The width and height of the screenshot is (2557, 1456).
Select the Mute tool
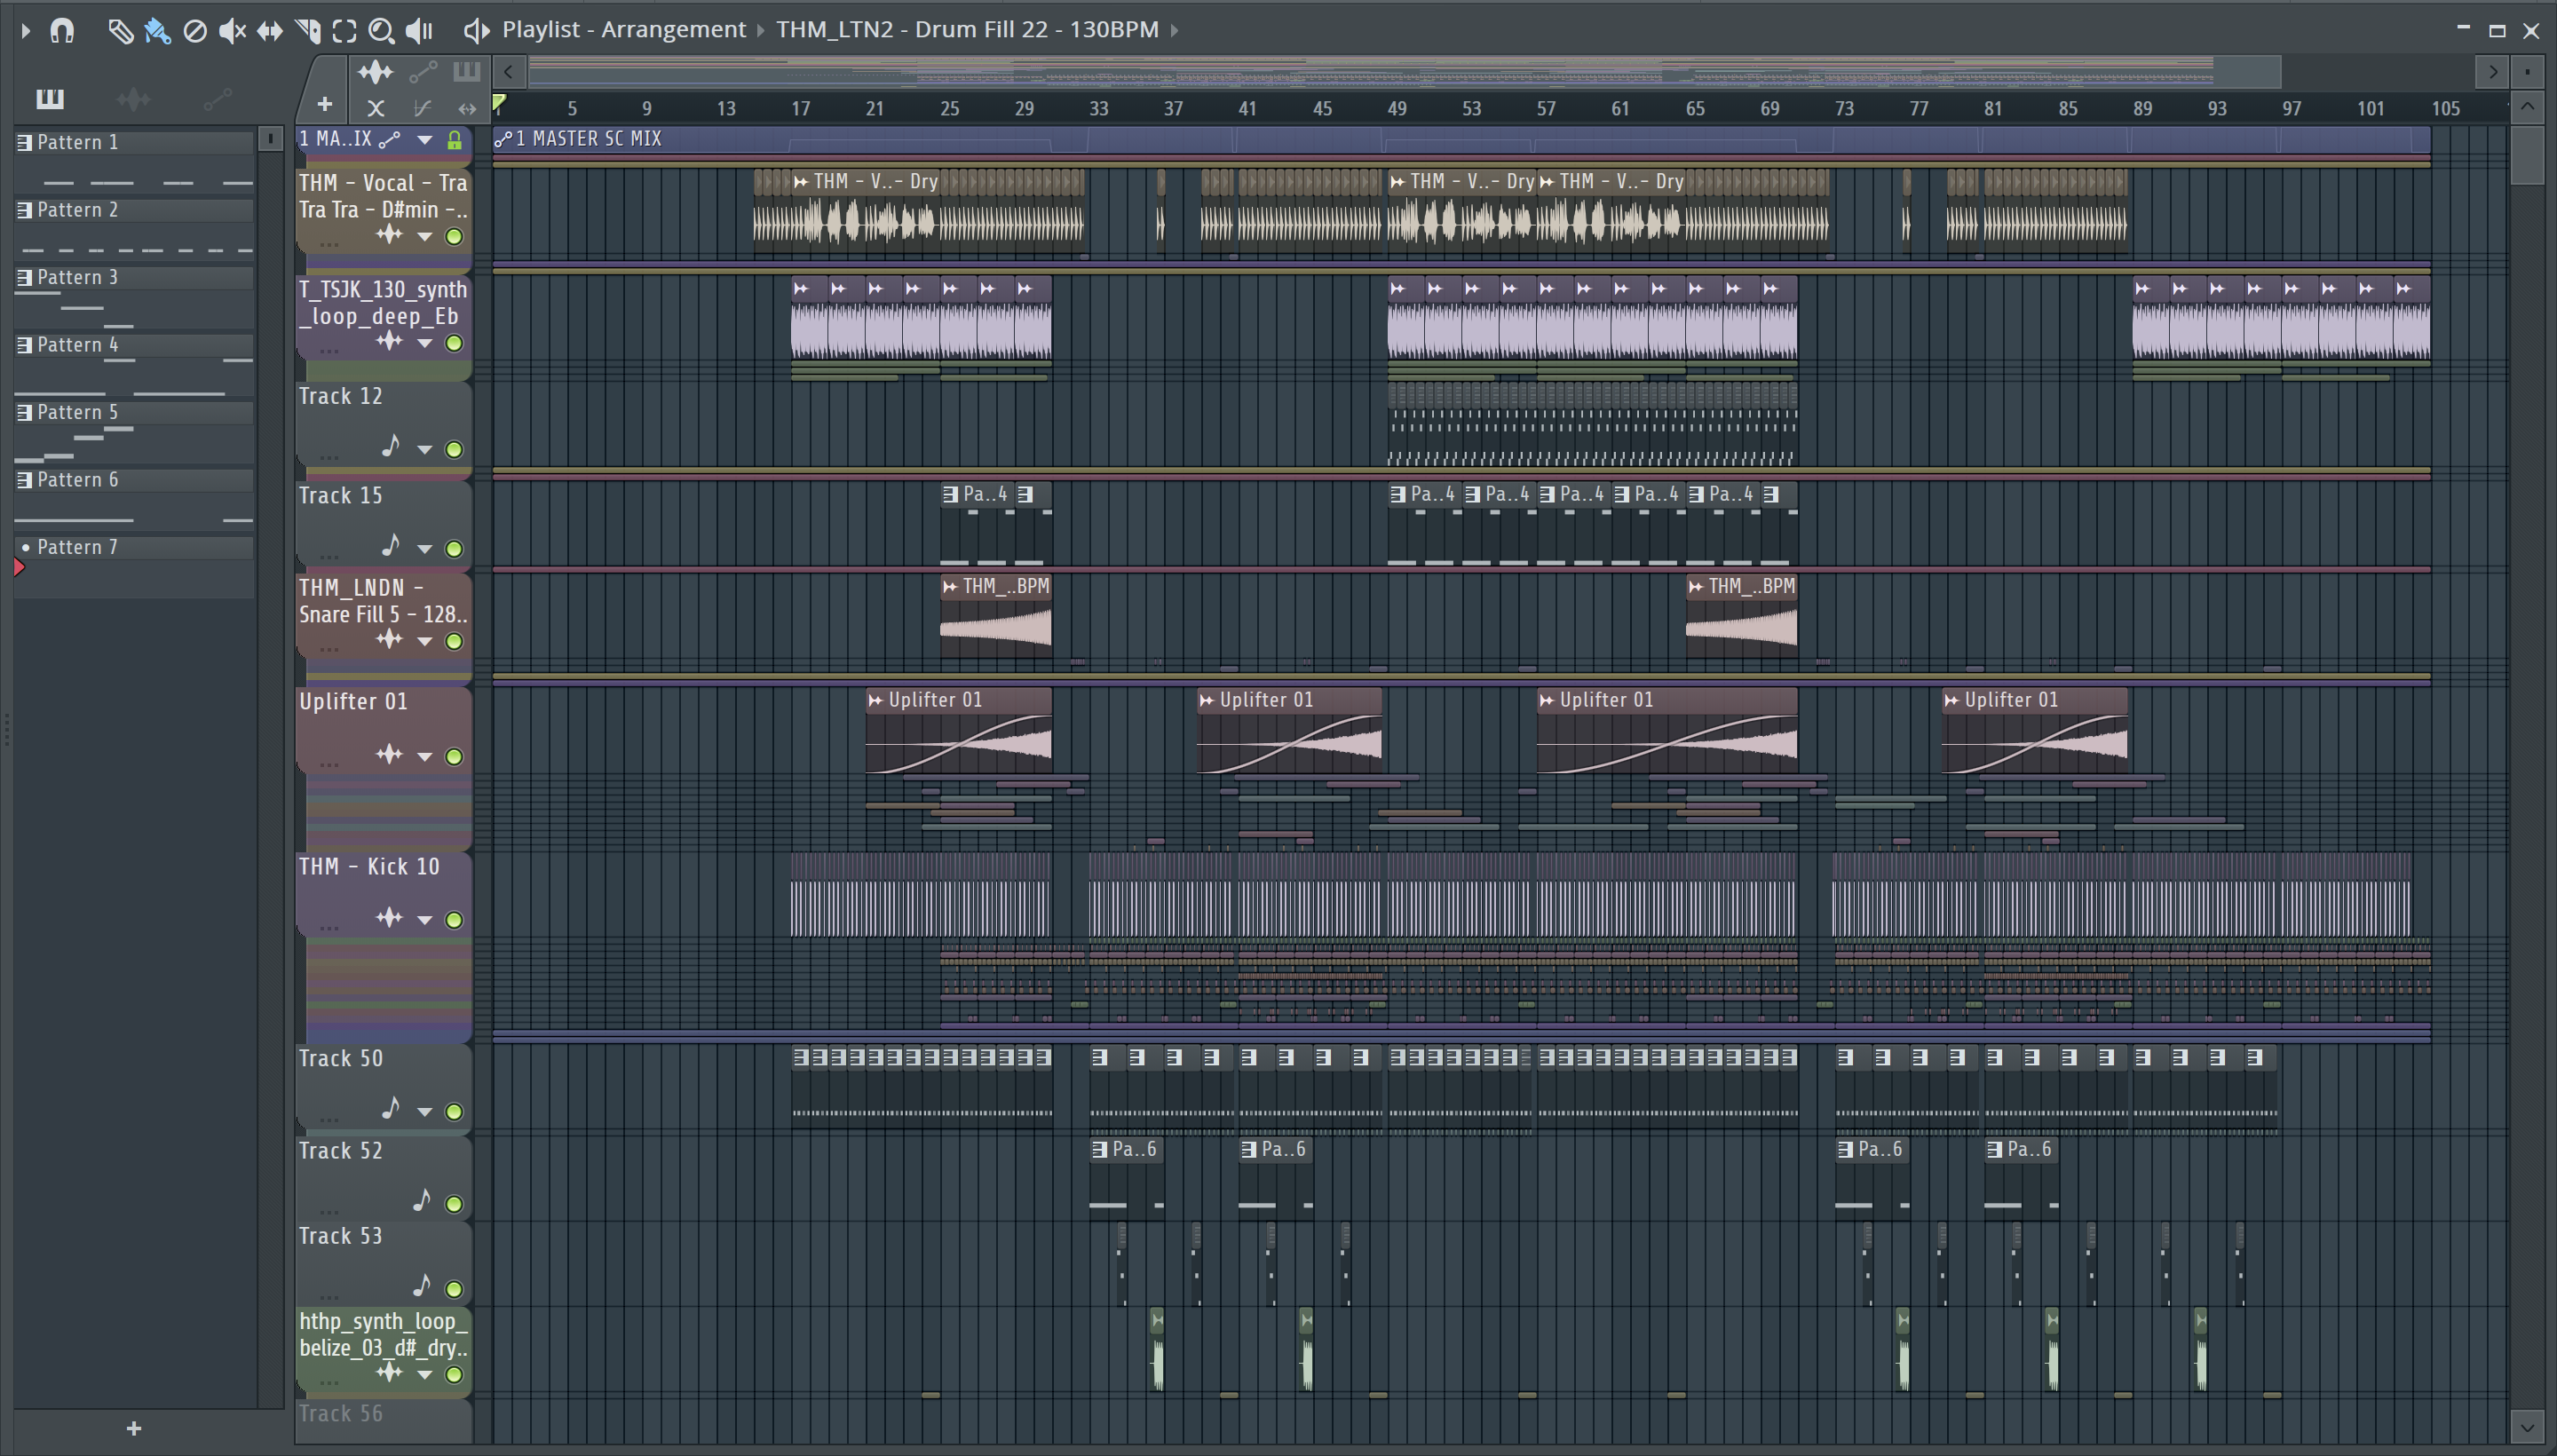coord(232,31)
